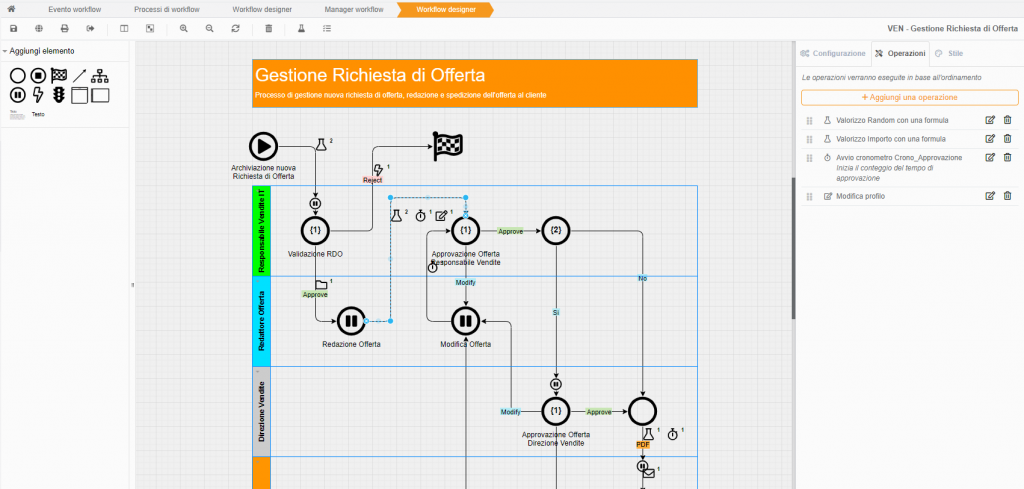Click Aggiungi una operazione button
This screenshot has width=1024, height=489.
pyautogui.click(x=909, y=97)
